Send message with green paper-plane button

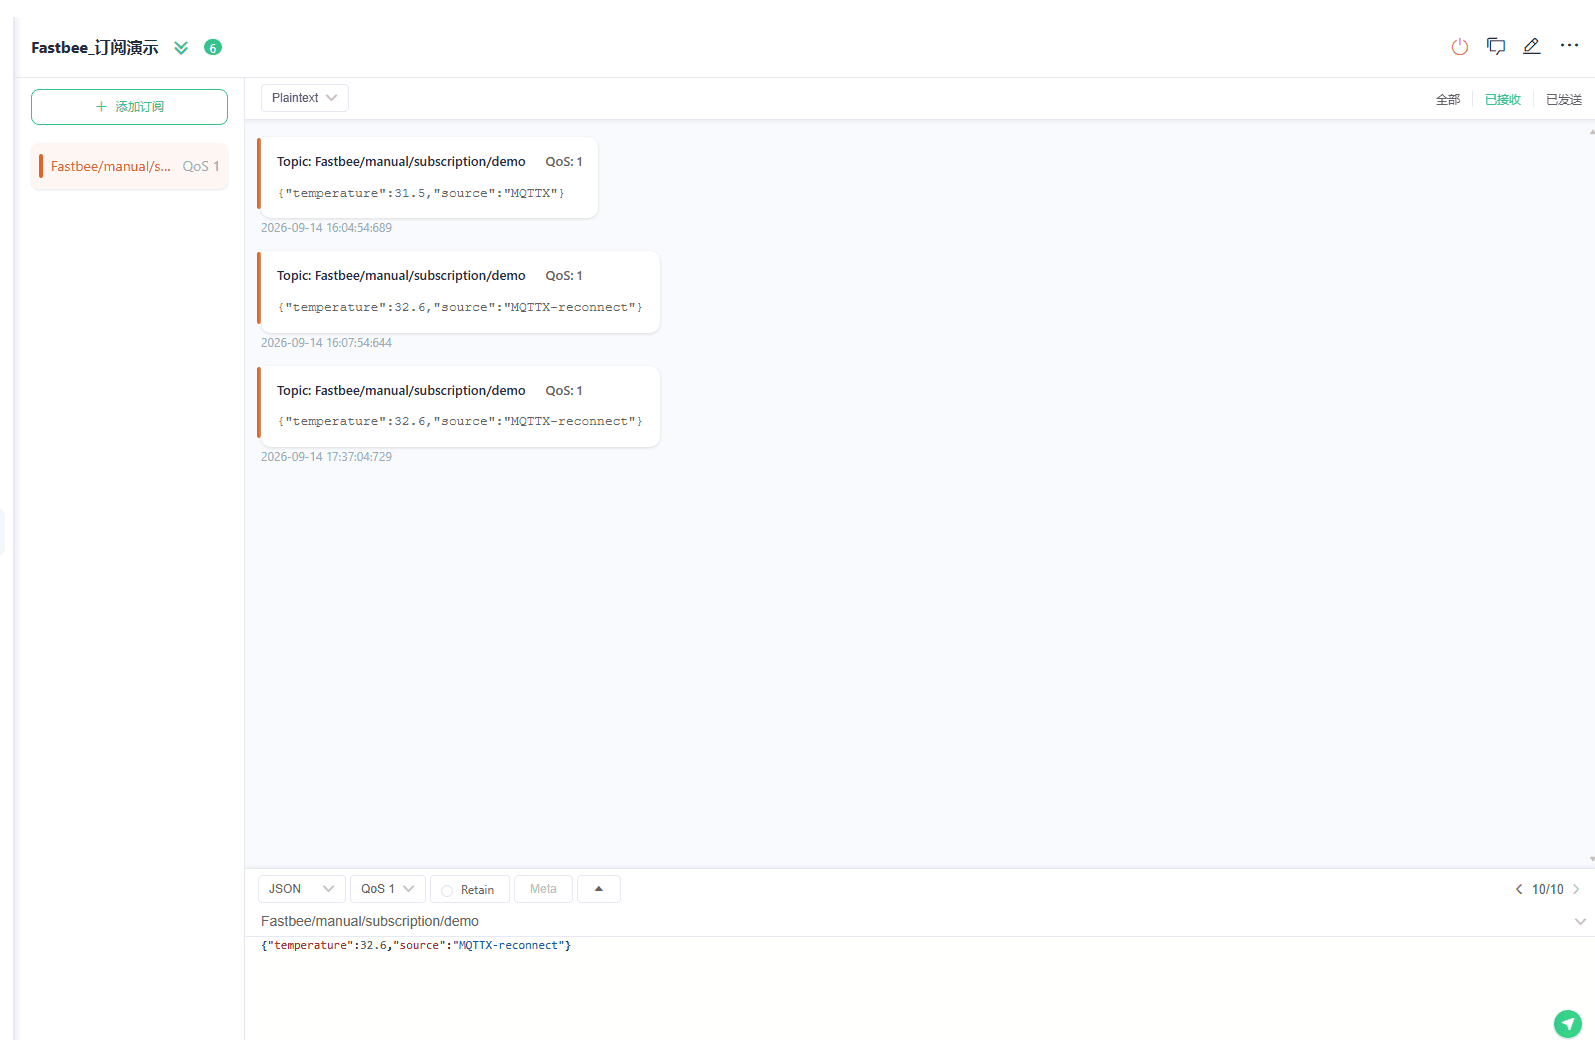pyautogui.click(x=1567, y=1023)
